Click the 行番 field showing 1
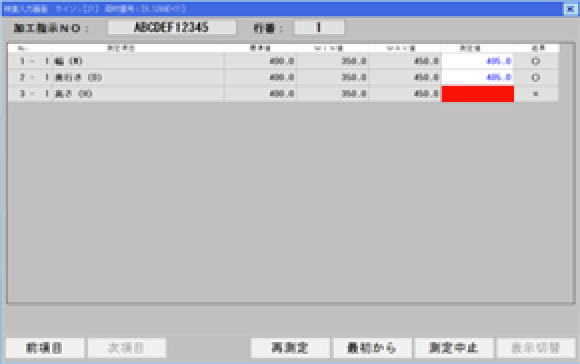 (x=318, y=27)
